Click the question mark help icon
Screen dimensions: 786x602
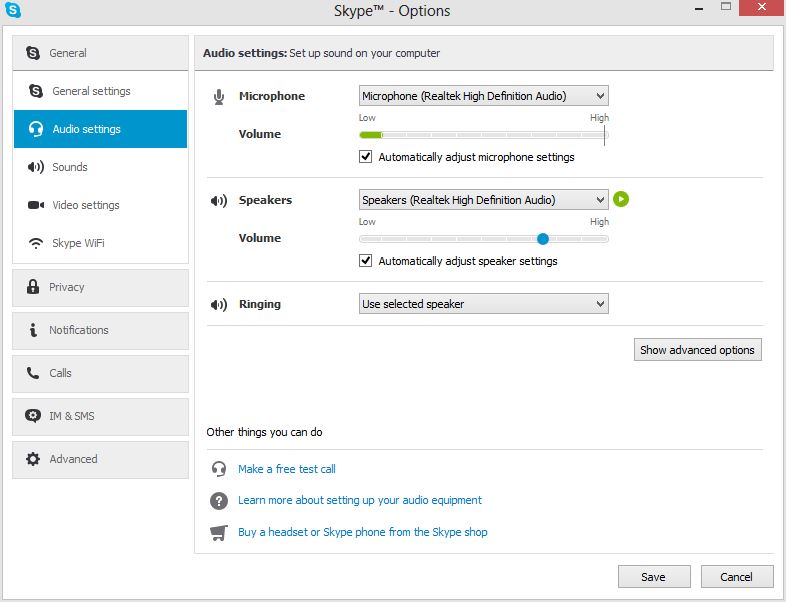[218, 500]
